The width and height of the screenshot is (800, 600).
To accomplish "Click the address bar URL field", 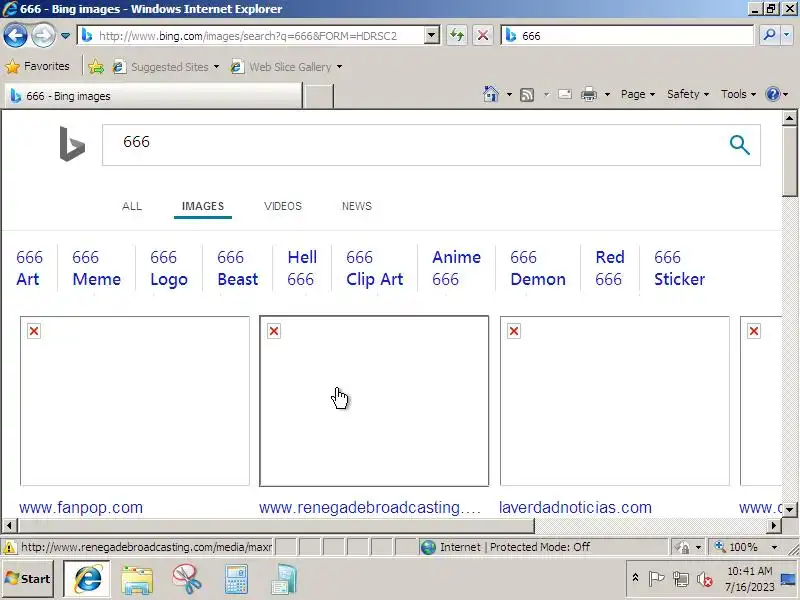I will [x=252, y=36].
